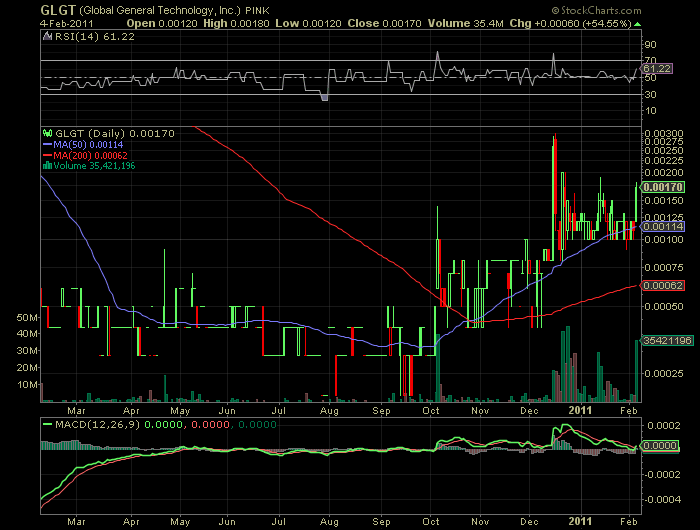This screenshot has height=530, width=700.
Task: Click the 0.00062 MA(200) axis tag
Action: point(662,285)
